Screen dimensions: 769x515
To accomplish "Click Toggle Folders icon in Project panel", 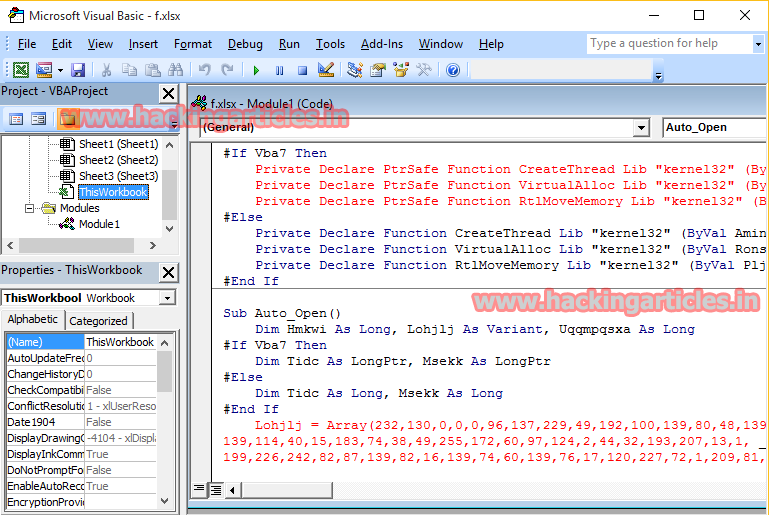I will (67, 119).
